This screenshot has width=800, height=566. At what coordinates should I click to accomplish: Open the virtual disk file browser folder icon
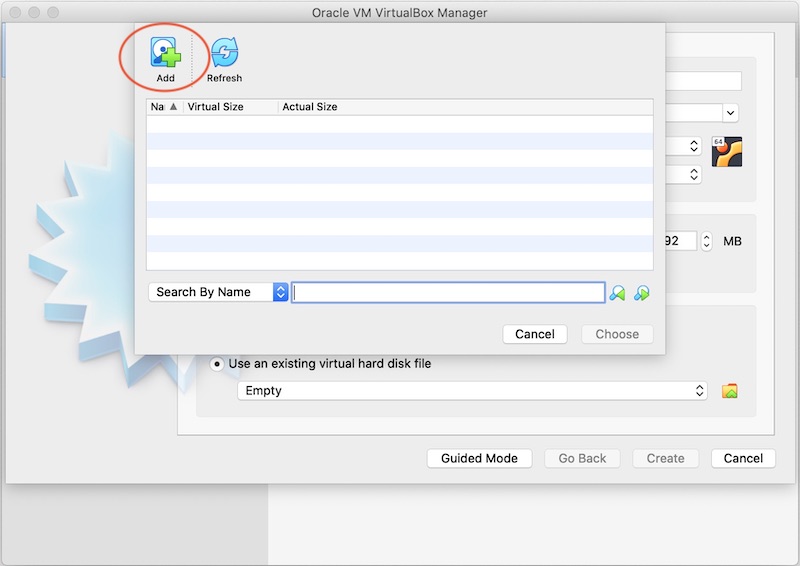coord(729,391)
